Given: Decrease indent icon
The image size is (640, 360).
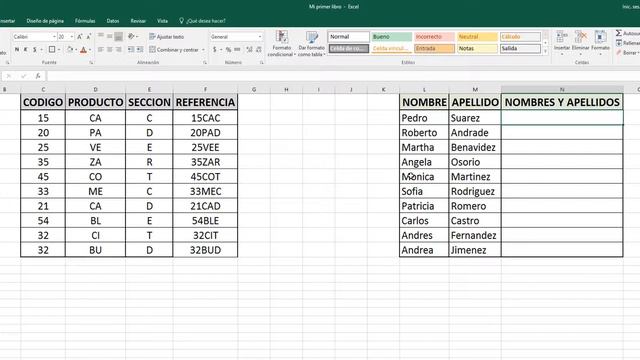Looking at the screenshot, I should (x=131, y=49).
